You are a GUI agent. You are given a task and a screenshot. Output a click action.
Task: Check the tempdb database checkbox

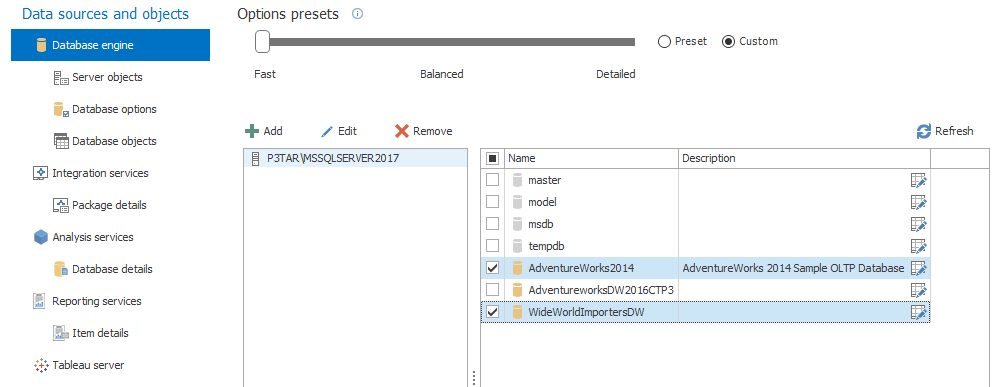tap(492, 246)
